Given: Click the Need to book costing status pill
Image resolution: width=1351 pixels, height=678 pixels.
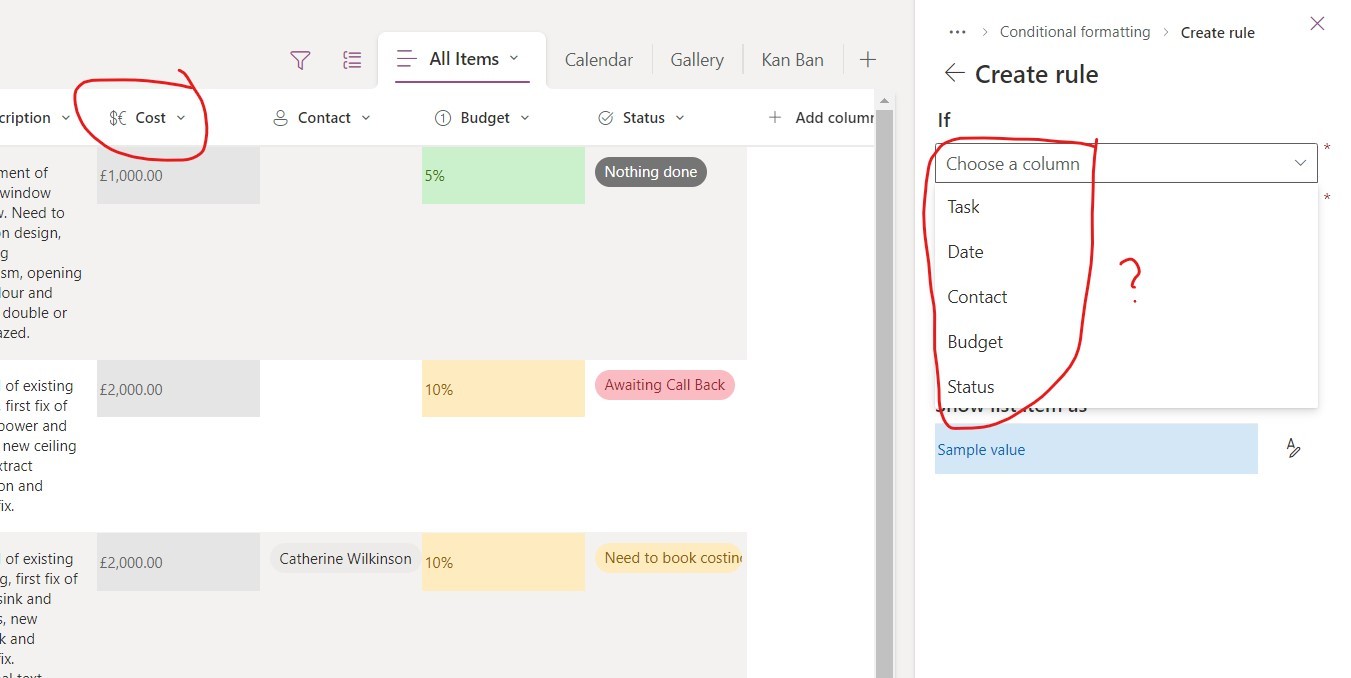Looking at the screenshot, I should [x=669, y=558].
